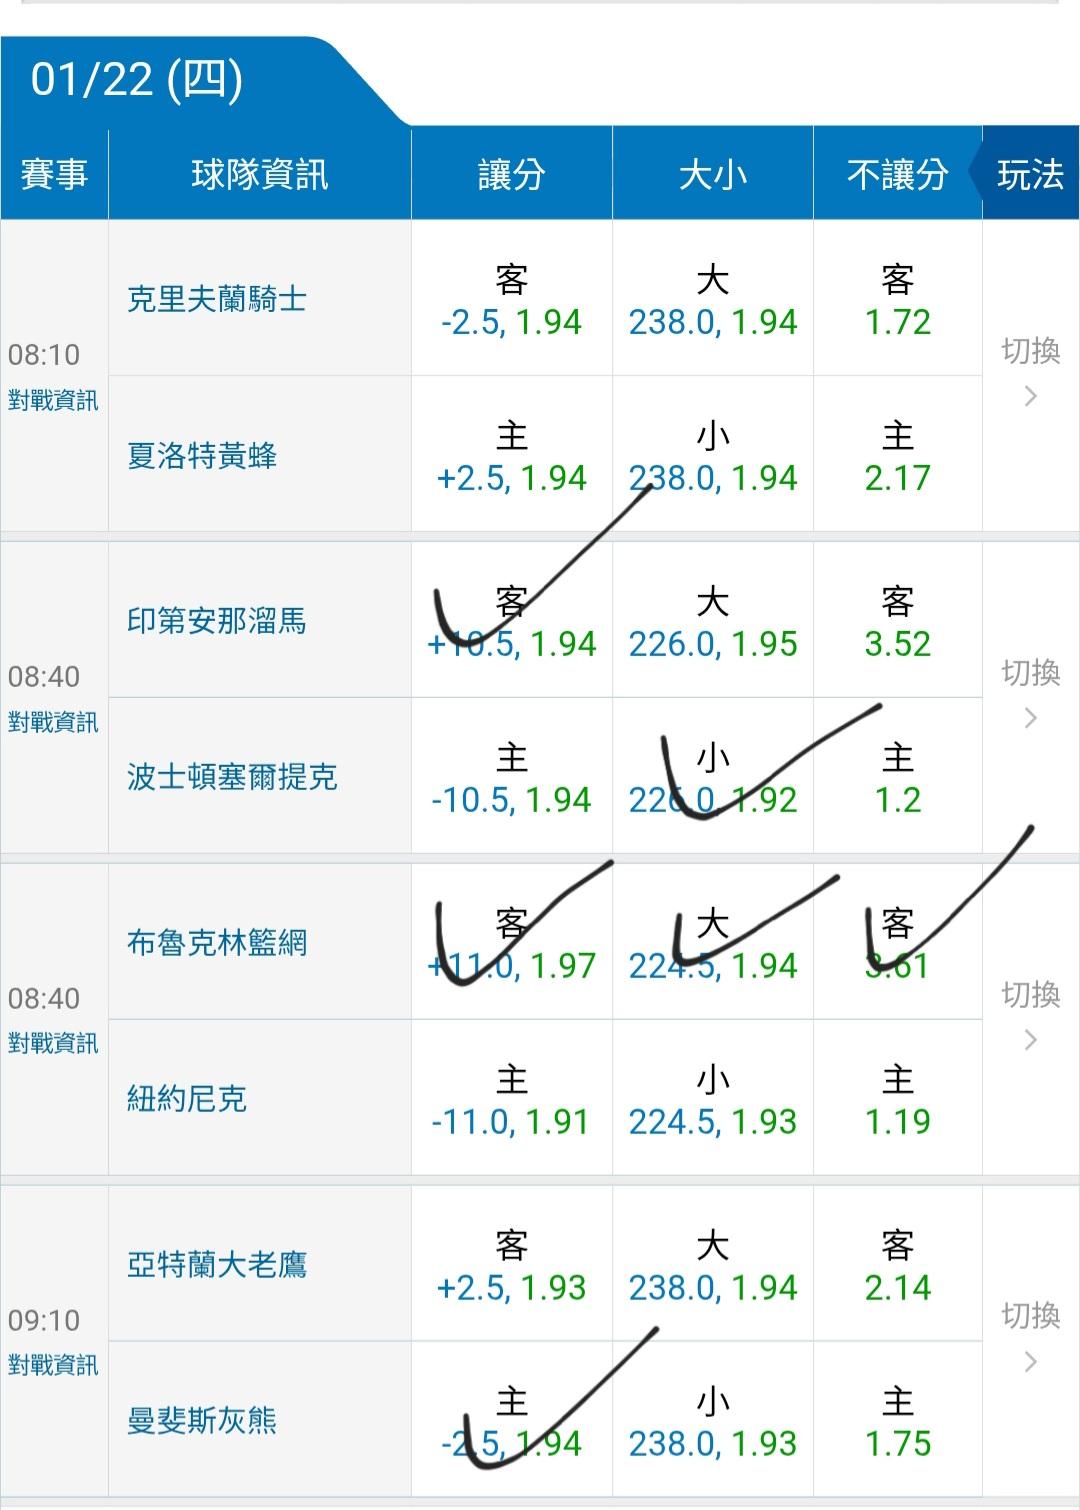Select over 238.0 for Cavaliers-Hornets game
Viewport: 1080px width, 1510px height.
(x=712, y=299)
